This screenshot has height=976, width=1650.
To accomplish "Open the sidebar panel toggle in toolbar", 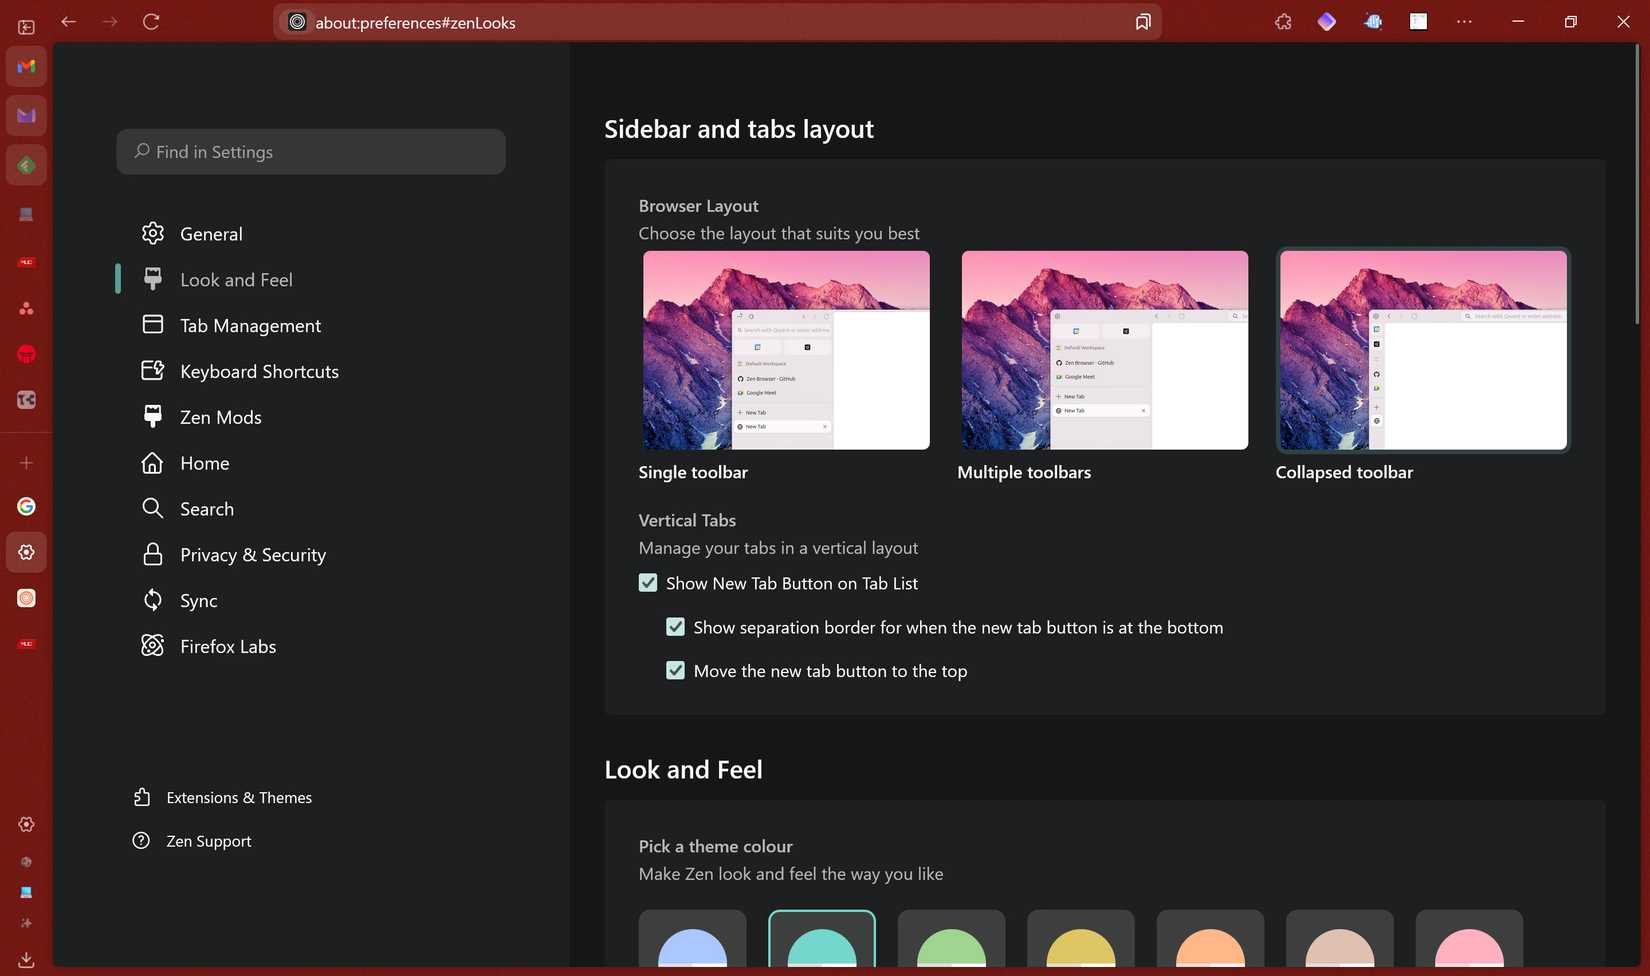I will coord(1418,21).
